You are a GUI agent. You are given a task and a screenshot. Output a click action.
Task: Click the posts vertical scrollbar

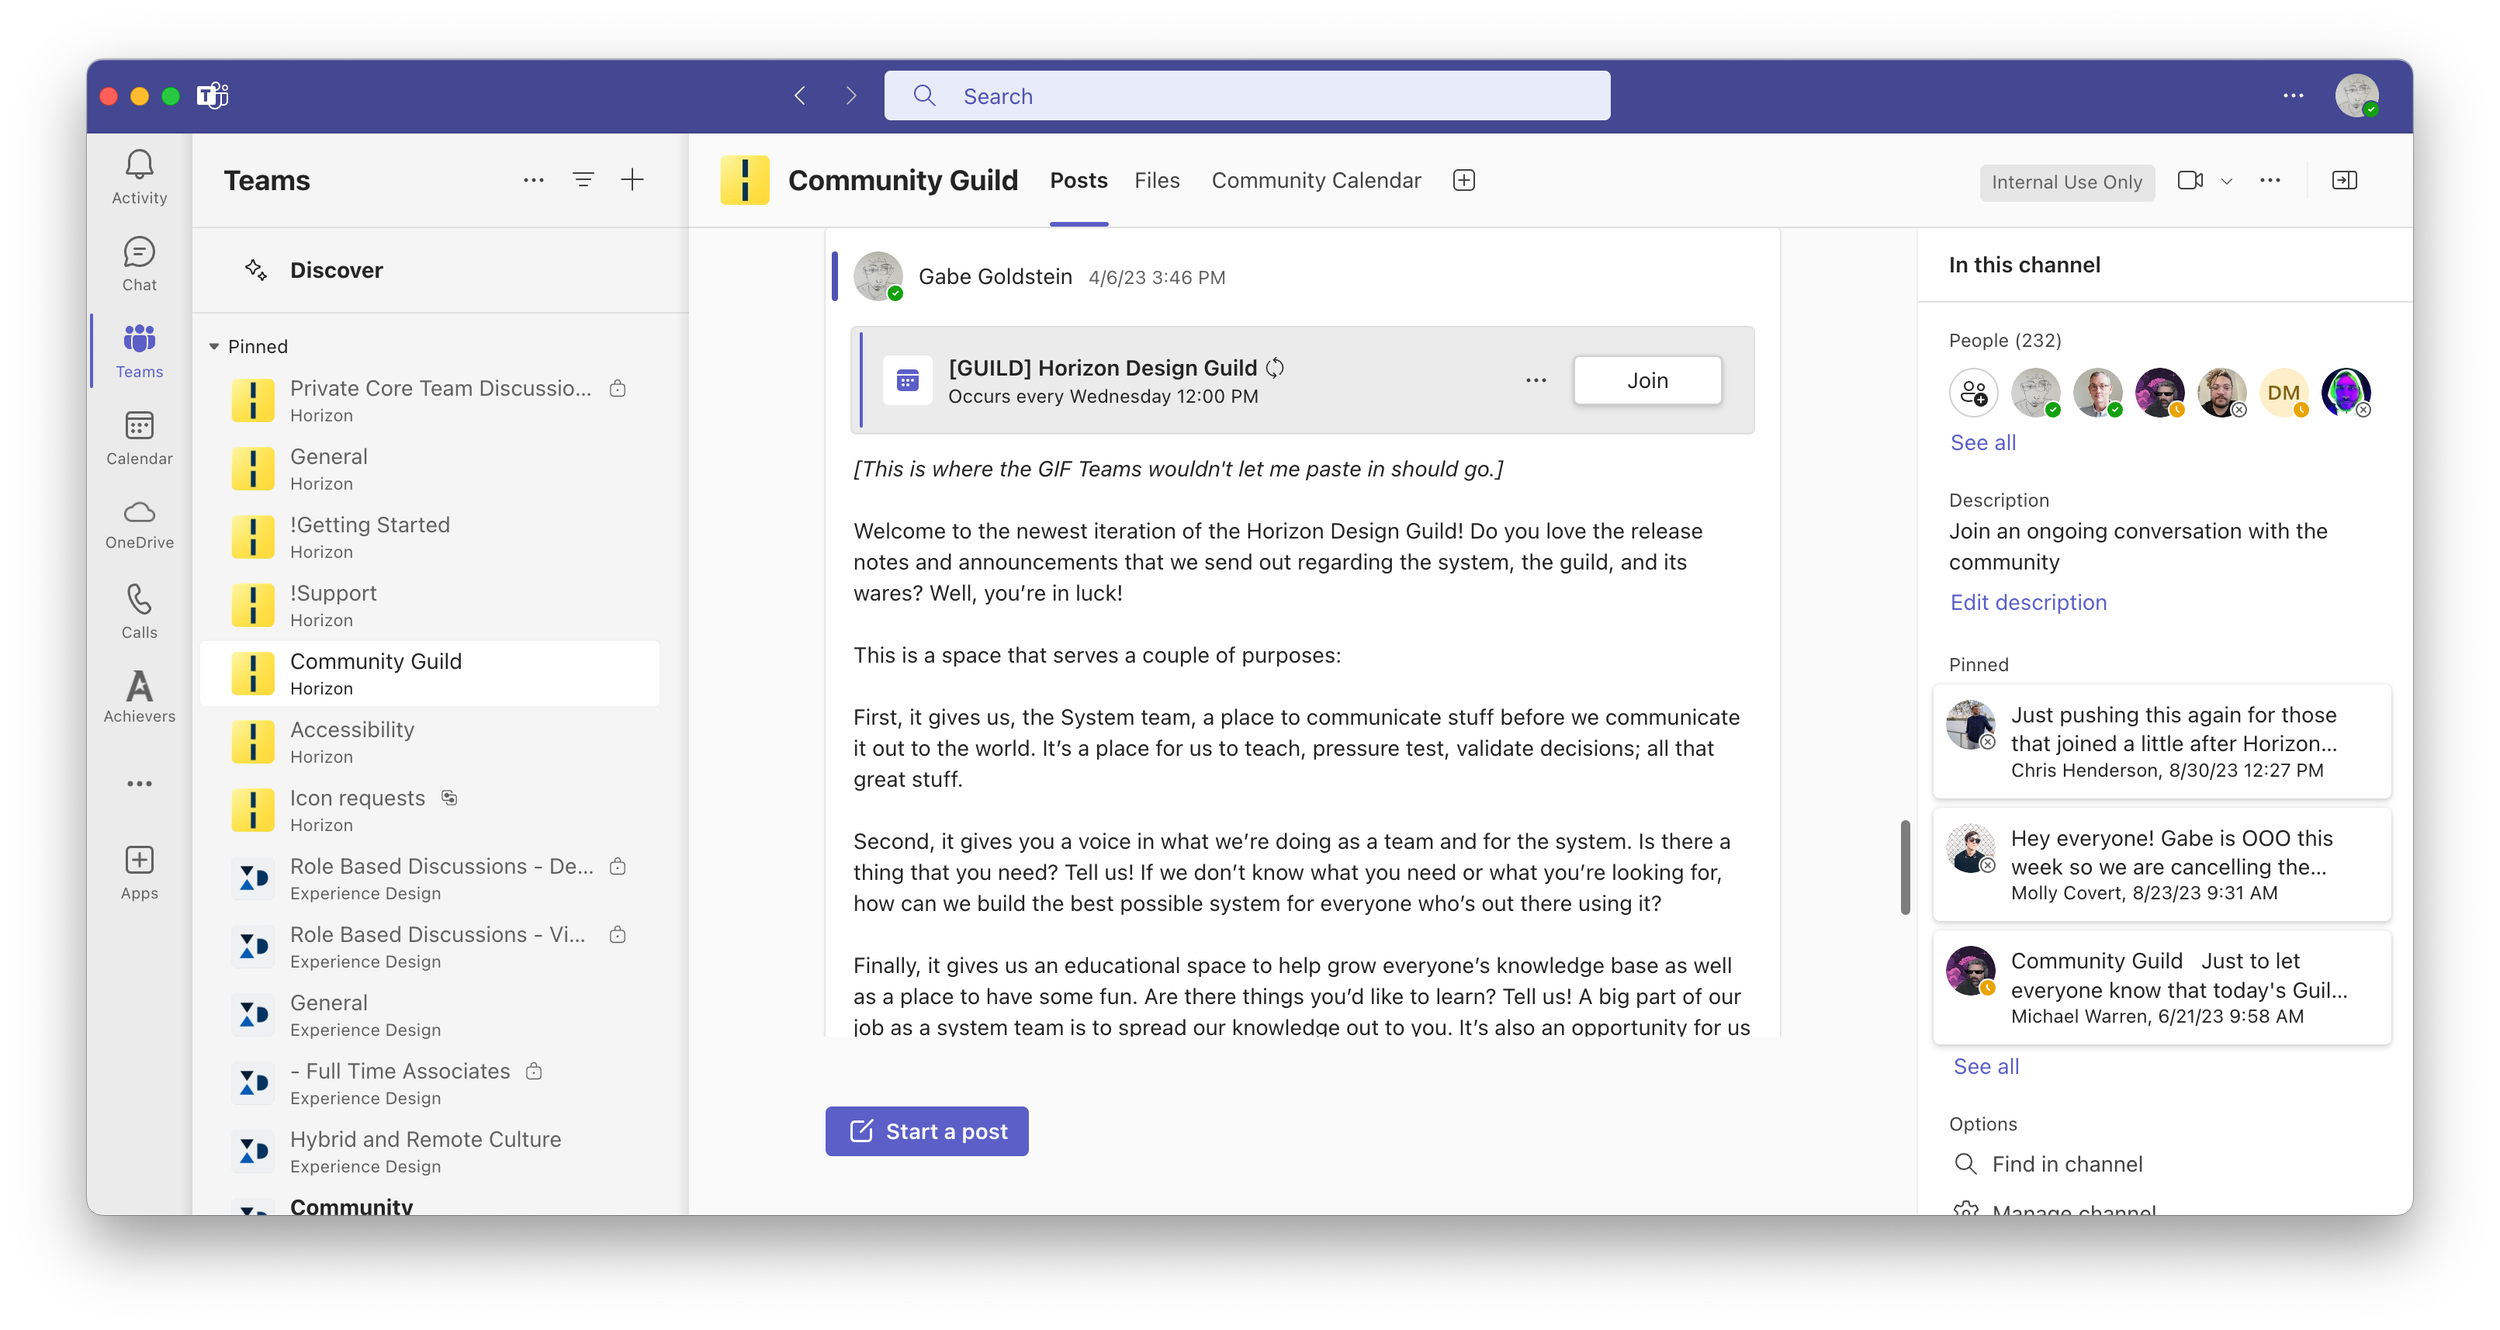tap(1905, 867)
